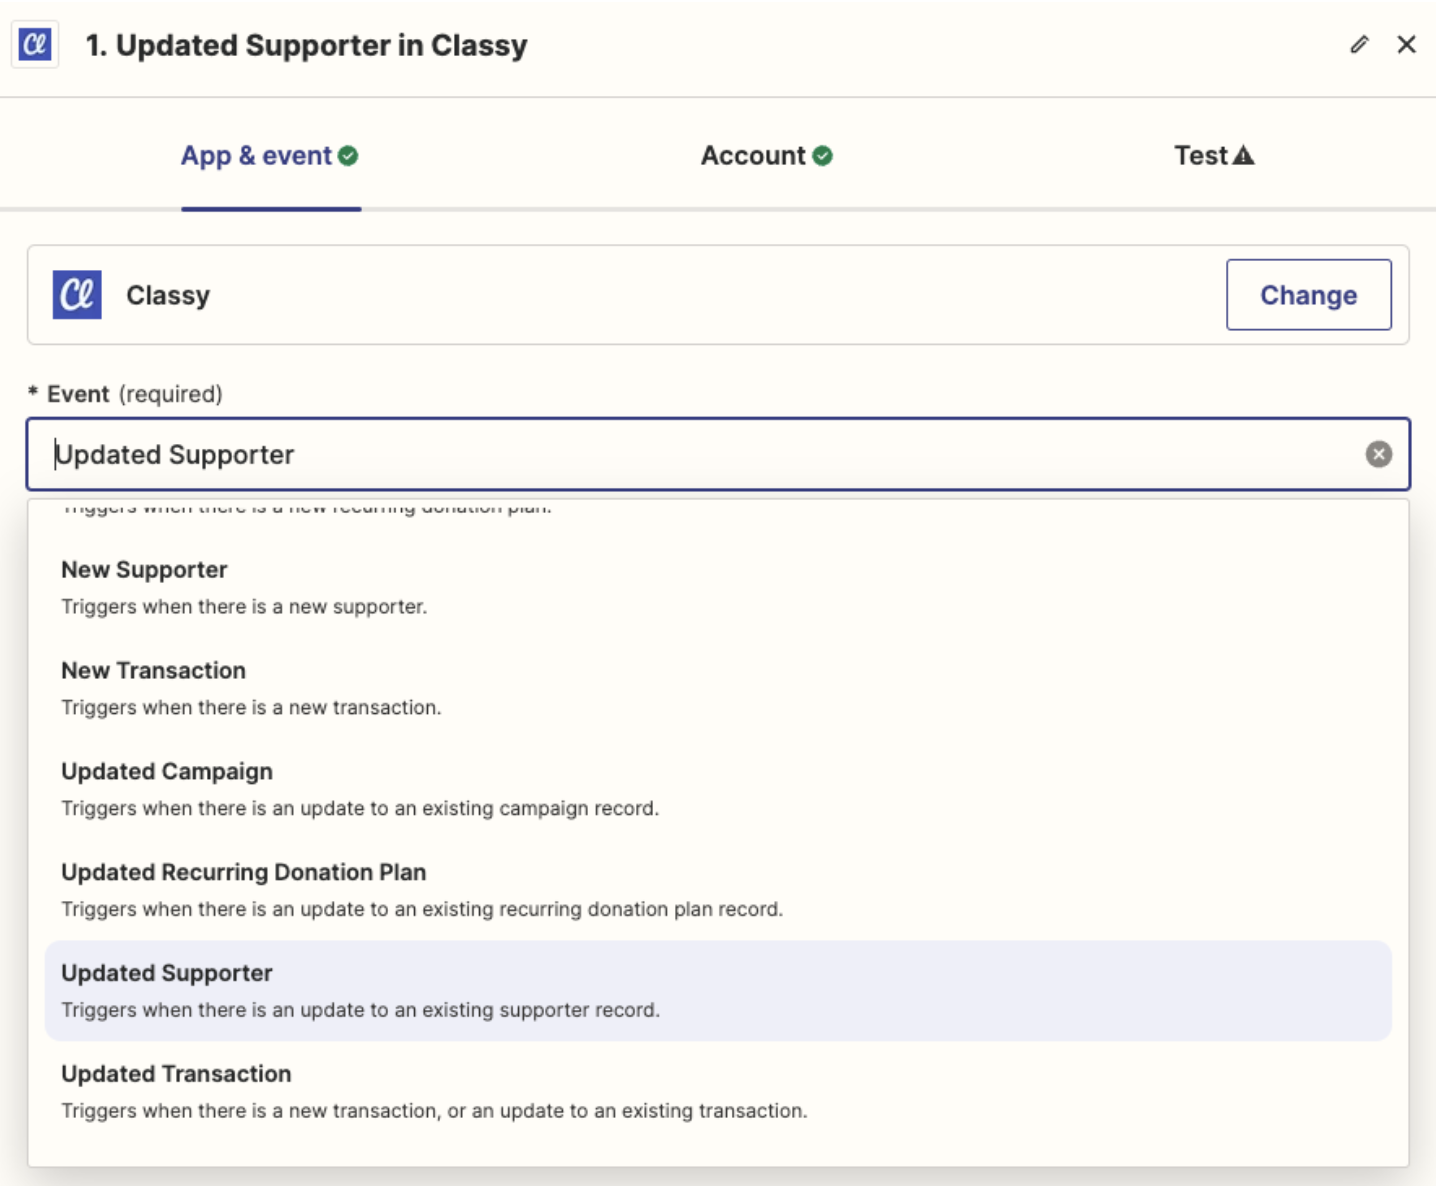This screenshot has width=1436, height=1186.
Task: Click the green checkmark beside App & event
Action: pyautogui.click(x=348, y=156)
